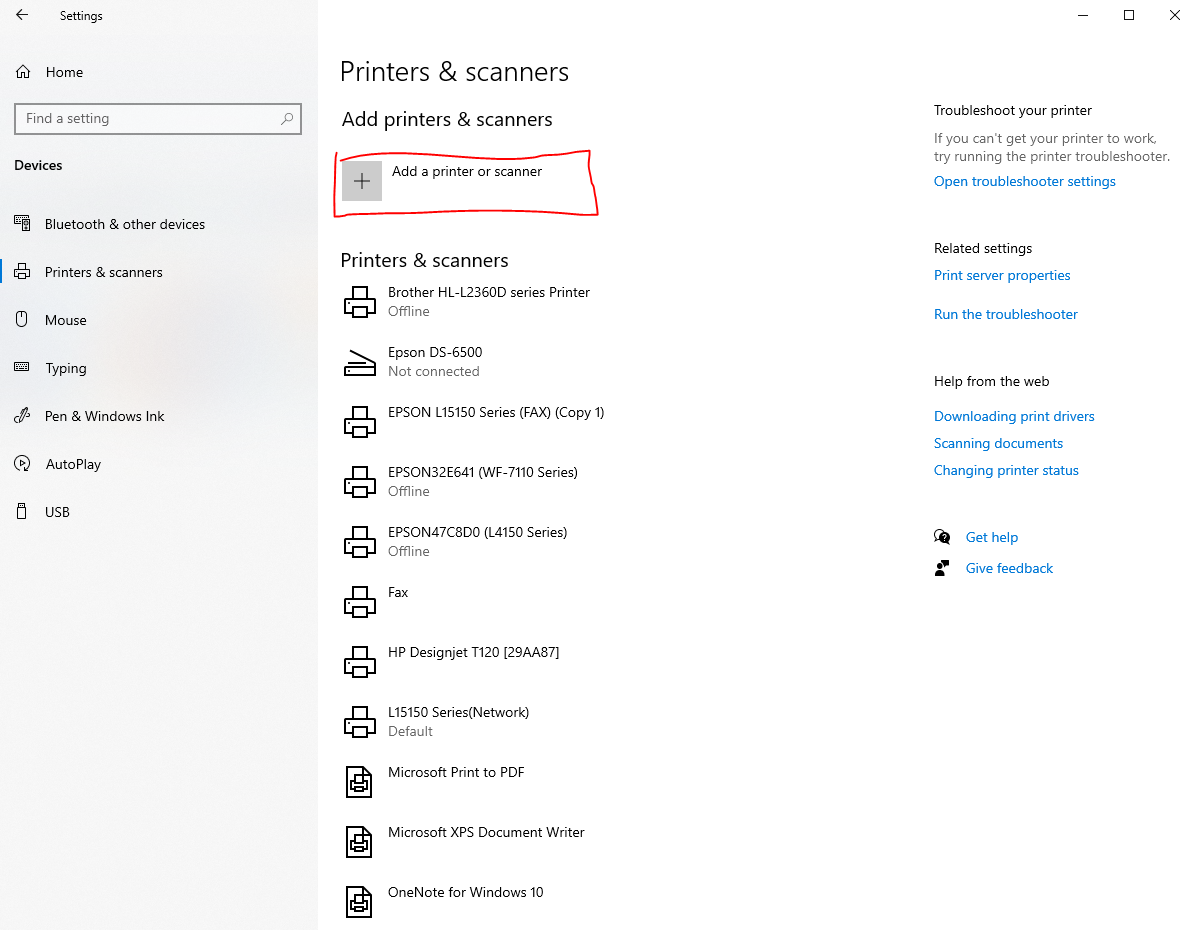Open Pen & Windows Ink settings
This screenshot has height=930, width=1198.
[x=105, y=416]
